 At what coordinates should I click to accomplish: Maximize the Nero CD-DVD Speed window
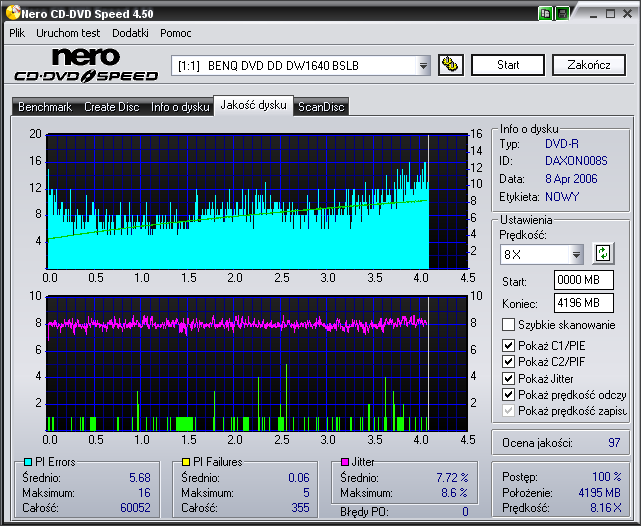[x=610, y=14]
